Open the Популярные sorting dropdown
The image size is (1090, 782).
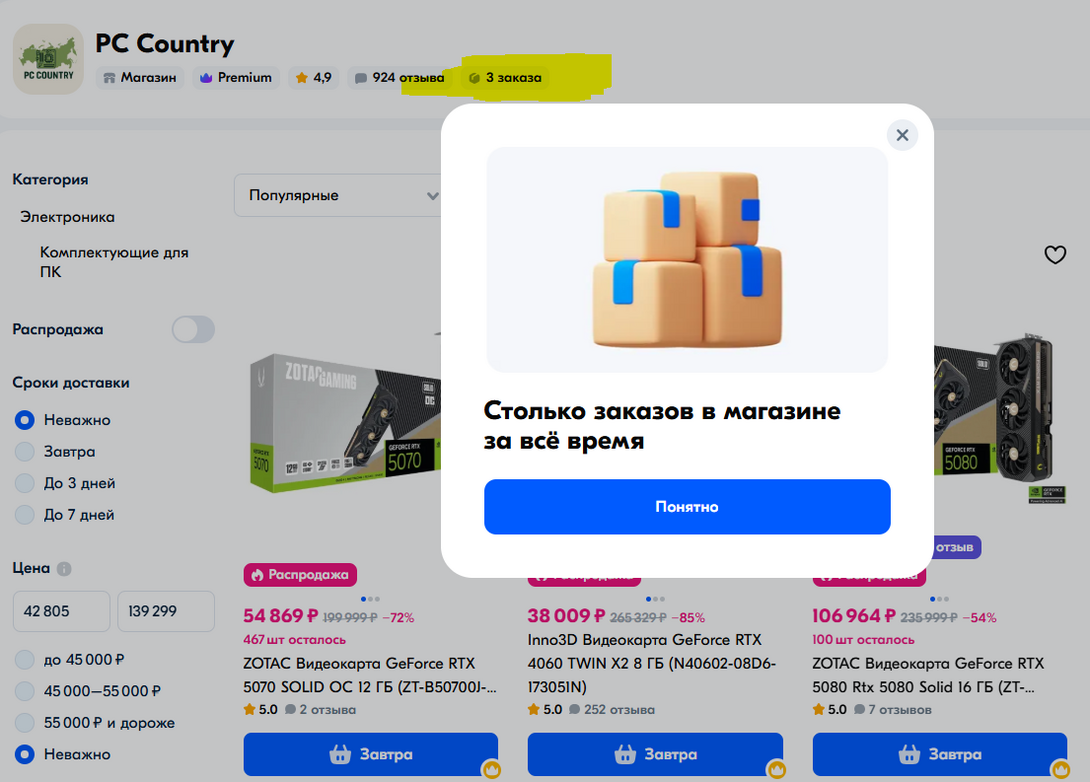[x=339, y=195]
